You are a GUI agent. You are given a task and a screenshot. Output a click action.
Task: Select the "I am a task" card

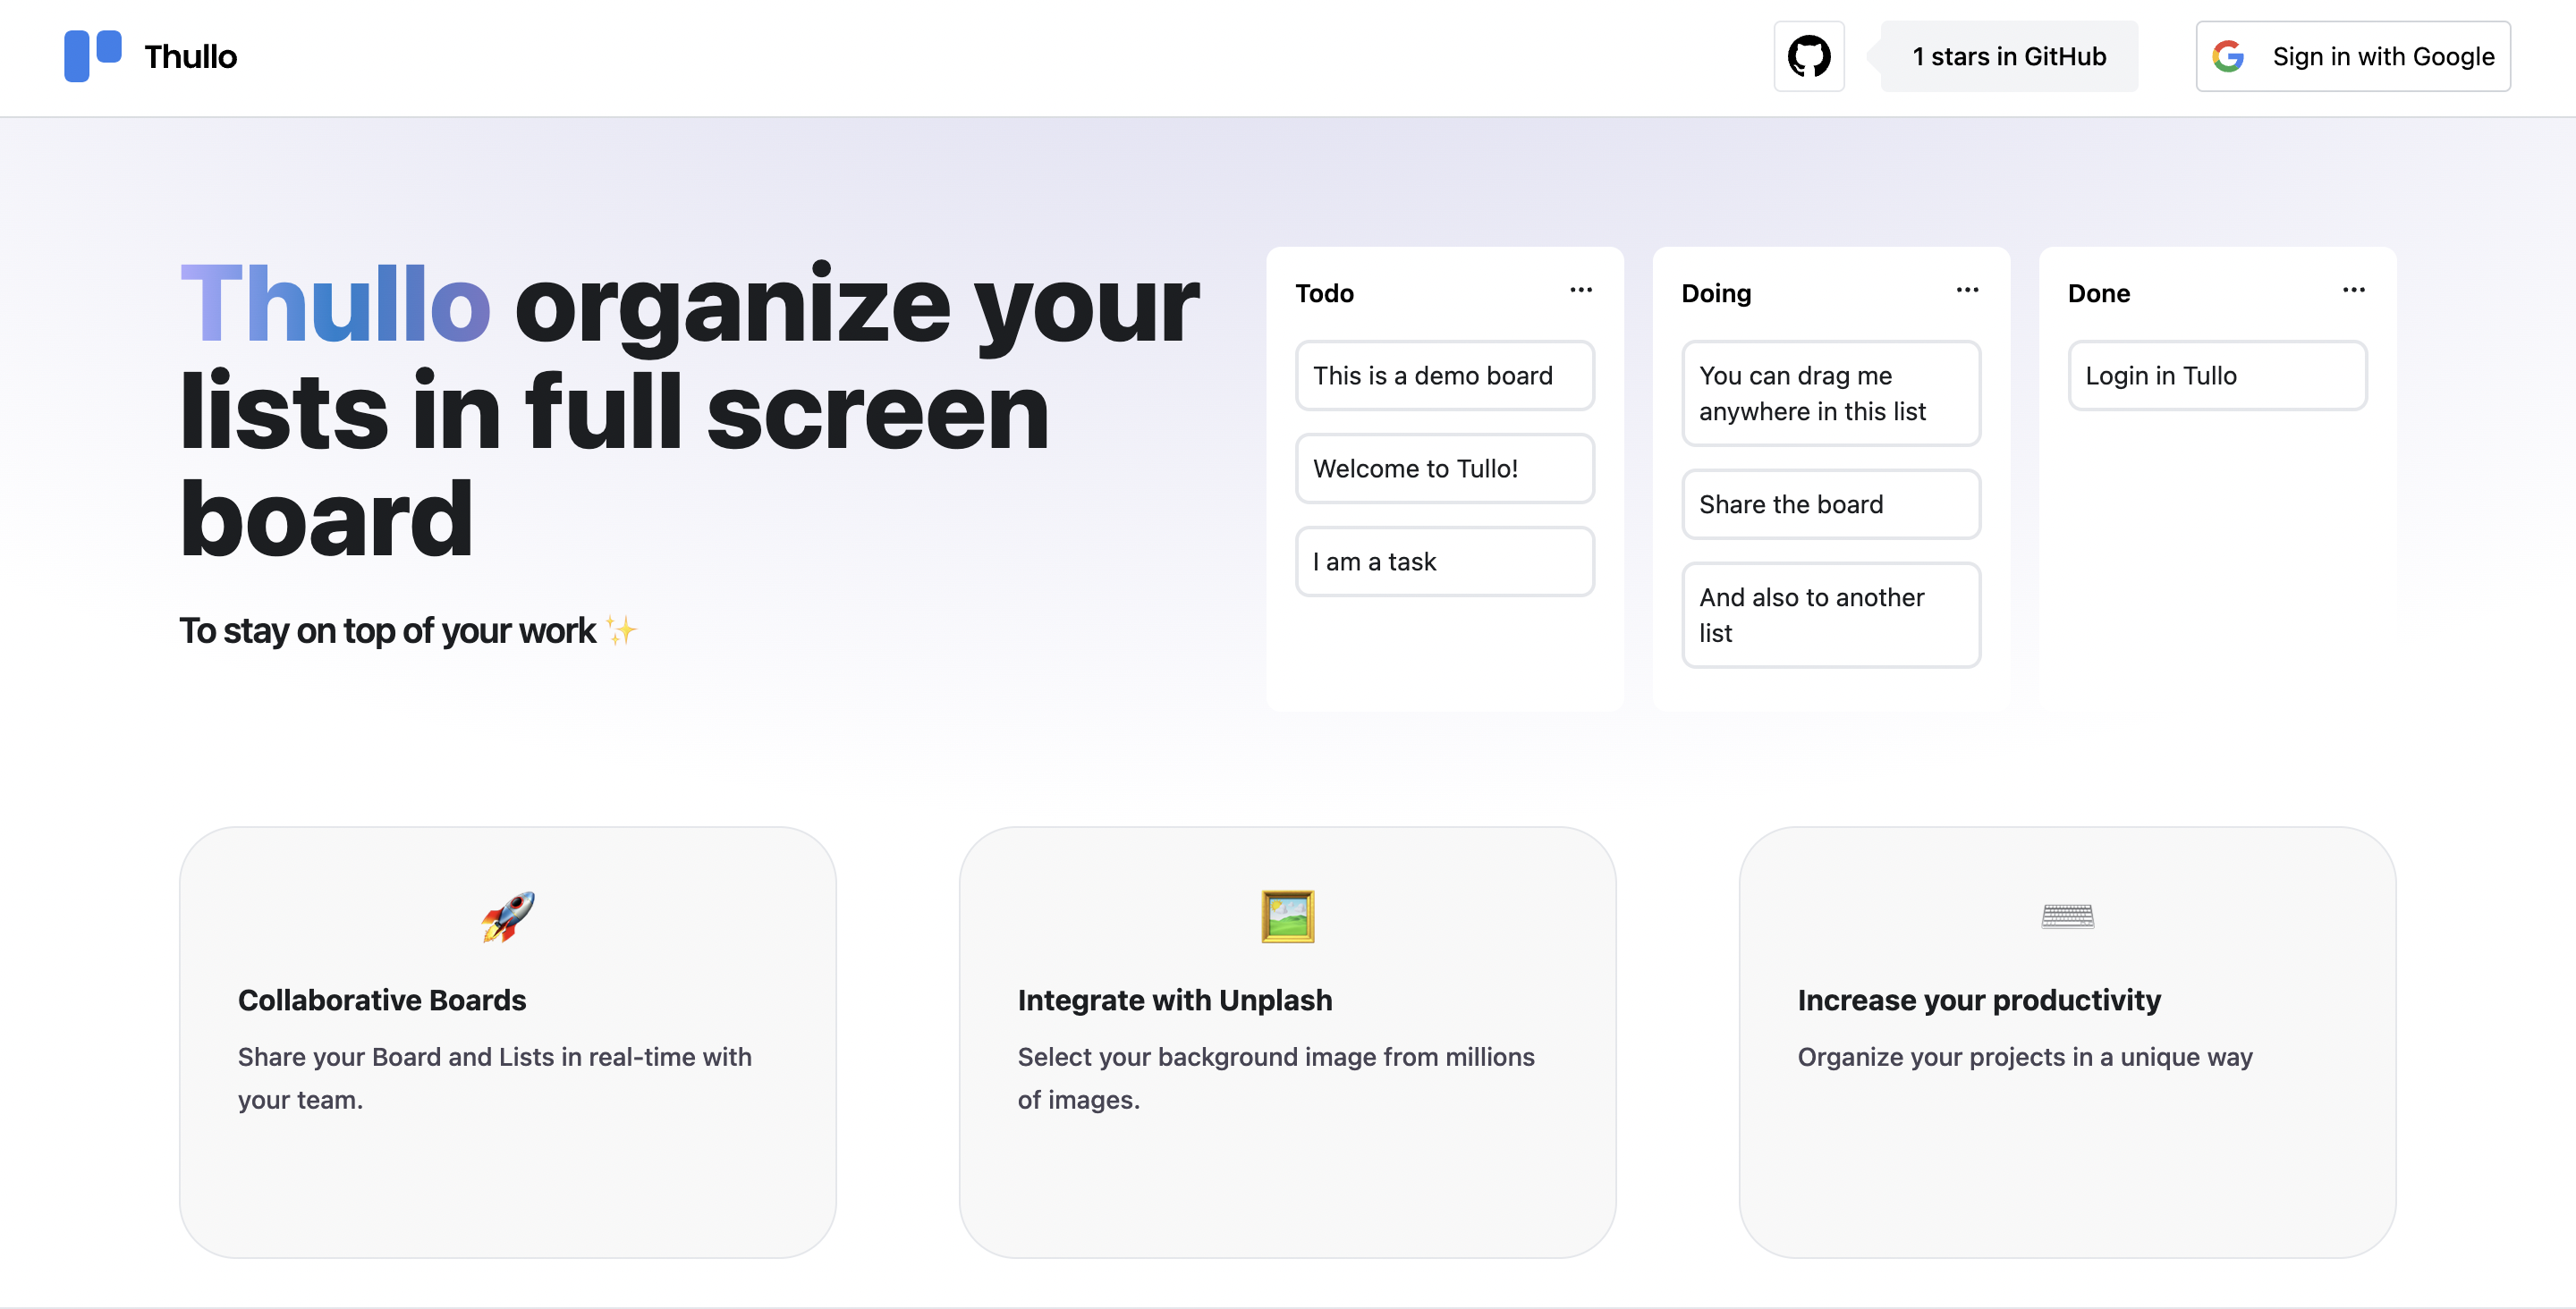(1445, 562)
